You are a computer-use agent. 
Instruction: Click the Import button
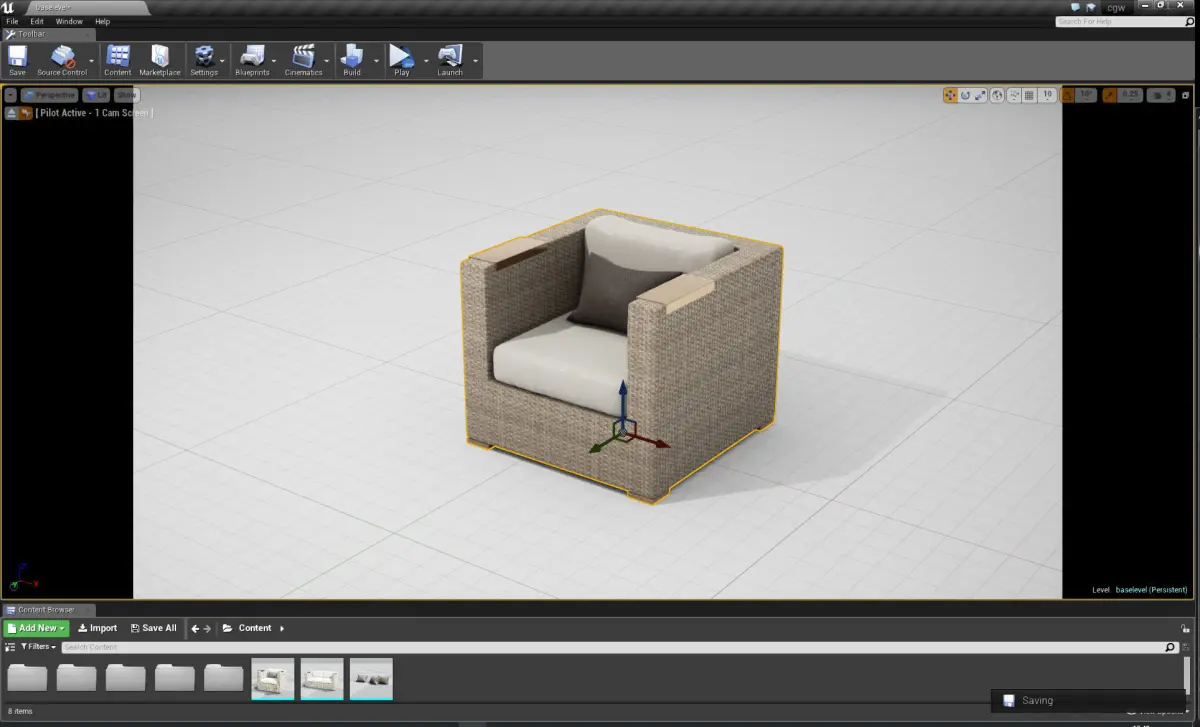tap(97, 628)
